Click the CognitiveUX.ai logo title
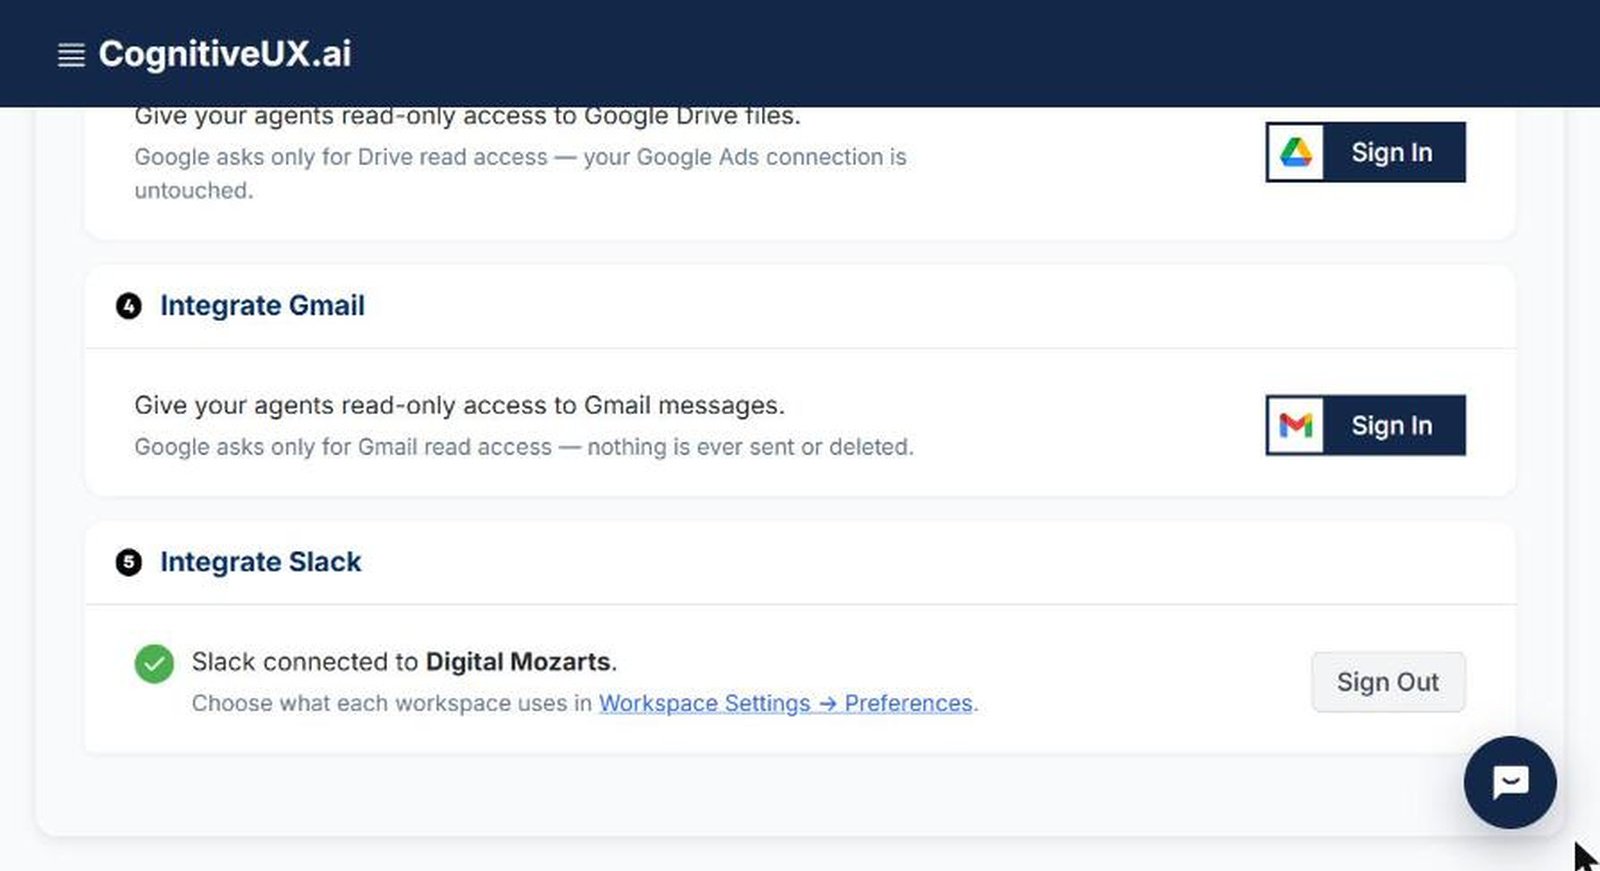This screenshot has height=871, width=1600. tap(225, 54)
